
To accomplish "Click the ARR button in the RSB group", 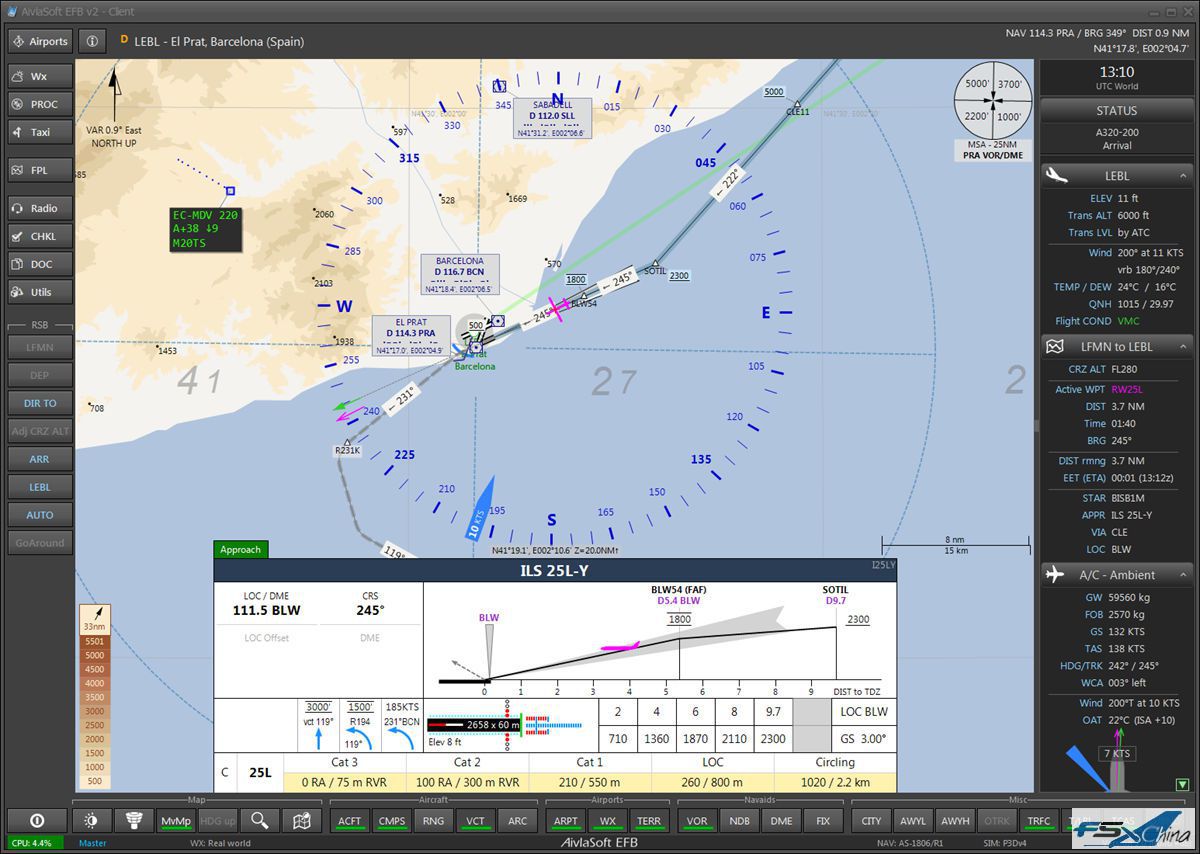I will (40, 459).
